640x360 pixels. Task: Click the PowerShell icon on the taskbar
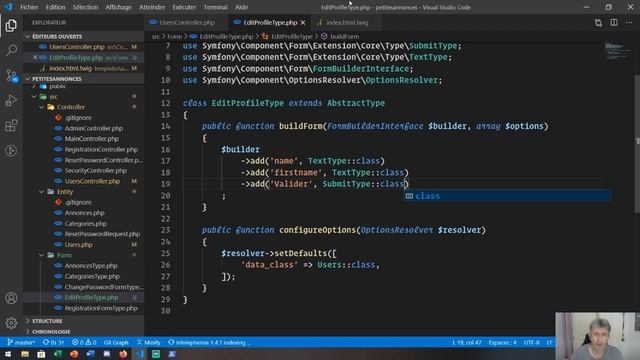[x=172, y=354]
